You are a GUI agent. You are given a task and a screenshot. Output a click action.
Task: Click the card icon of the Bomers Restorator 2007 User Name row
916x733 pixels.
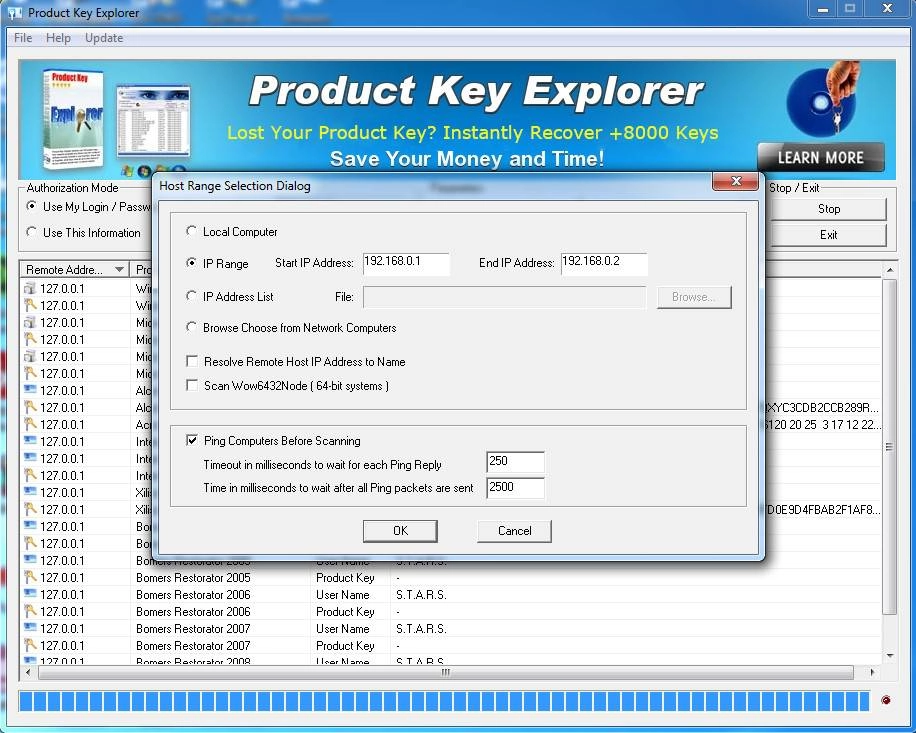pyautogui.click(x=30, y=628)
